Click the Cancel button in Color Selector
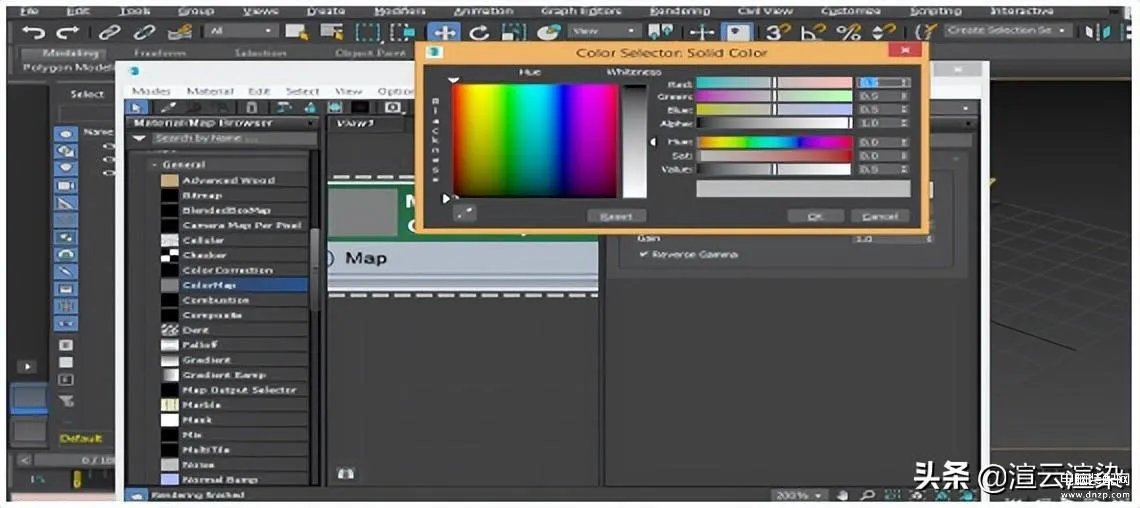 tap(879, 216)
